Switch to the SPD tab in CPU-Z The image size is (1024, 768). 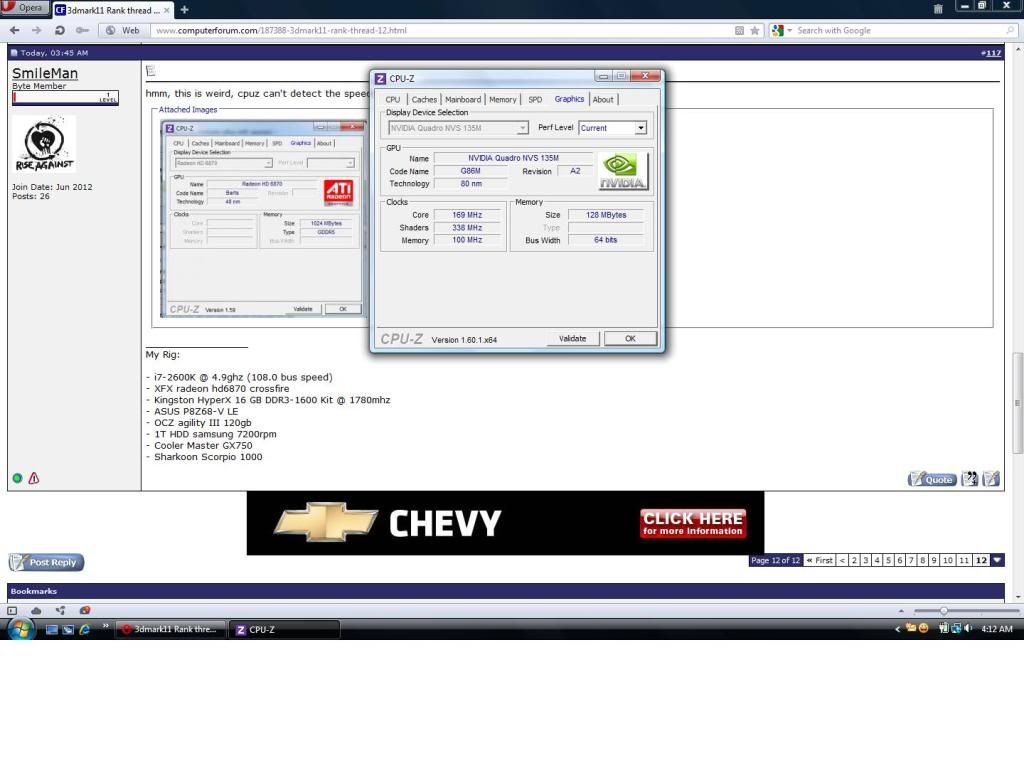(535, 99)
